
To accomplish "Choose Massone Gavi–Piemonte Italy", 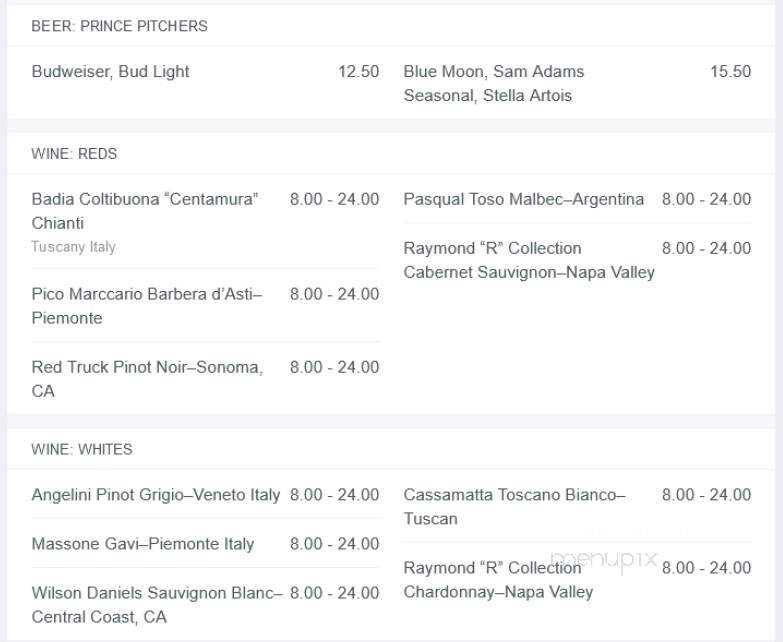I will tap(143, 544).
